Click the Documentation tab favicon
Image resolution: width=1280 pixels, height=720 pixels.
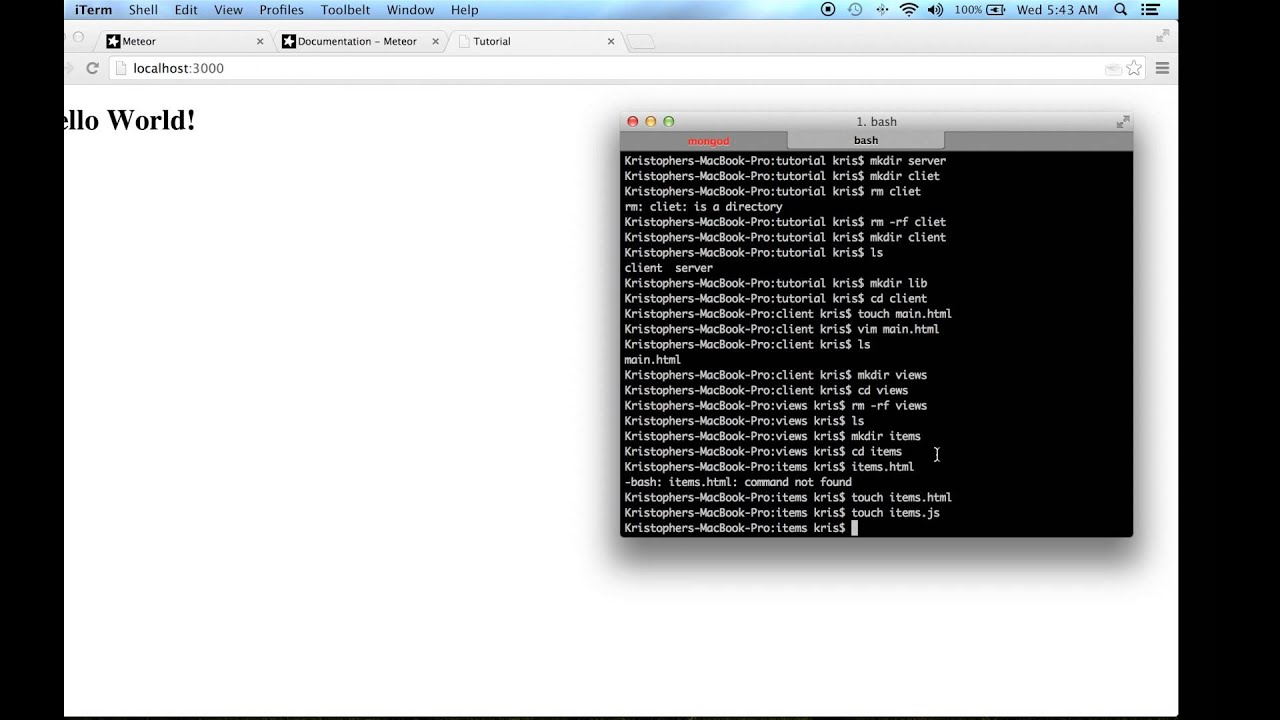tap(289, 42)
